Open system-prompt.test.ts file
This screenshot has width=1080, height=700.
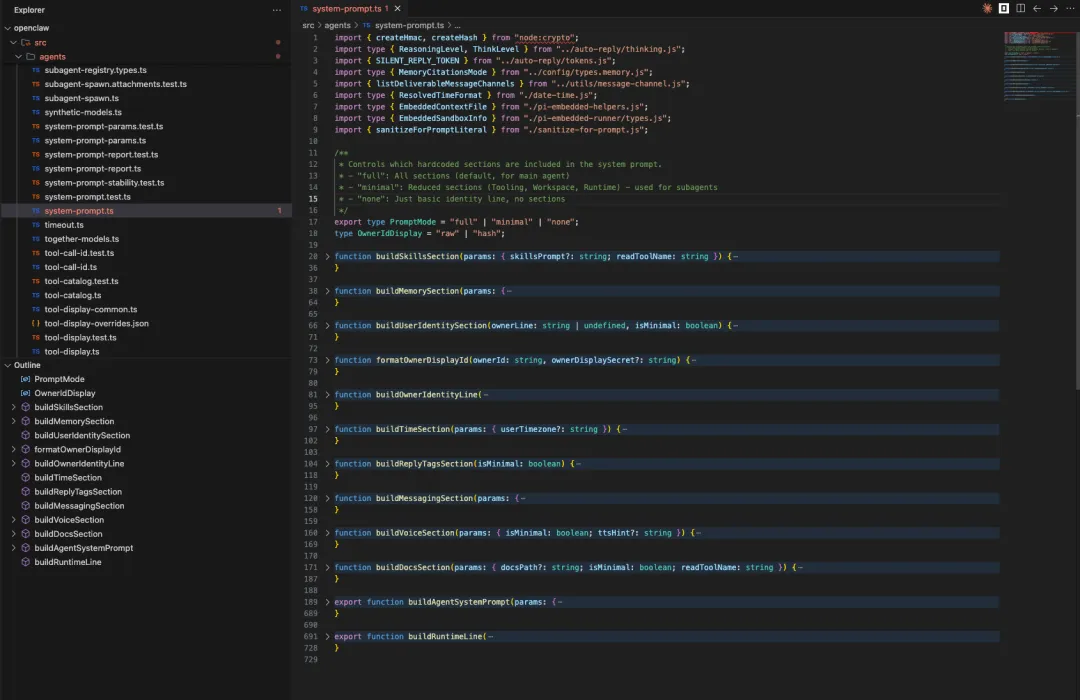[x=87, y=196]
